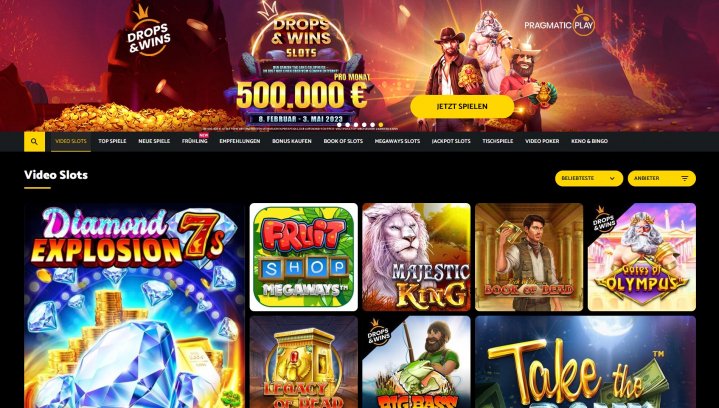The image size is (719, 408).
Task: Expand the Beliebteste sort dropdown
Action: [589, 179]
